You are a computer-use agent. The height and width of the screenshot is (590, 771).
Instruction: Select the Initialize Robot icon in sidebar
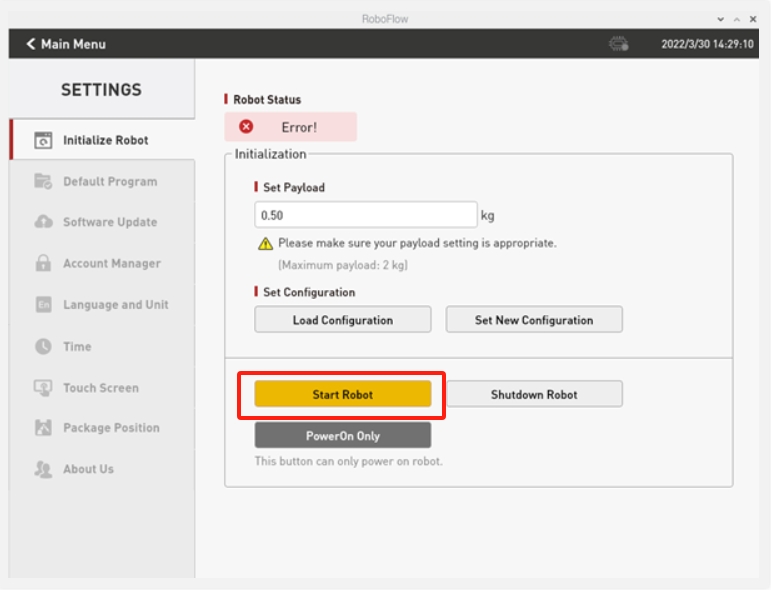(x=43, y=140)
